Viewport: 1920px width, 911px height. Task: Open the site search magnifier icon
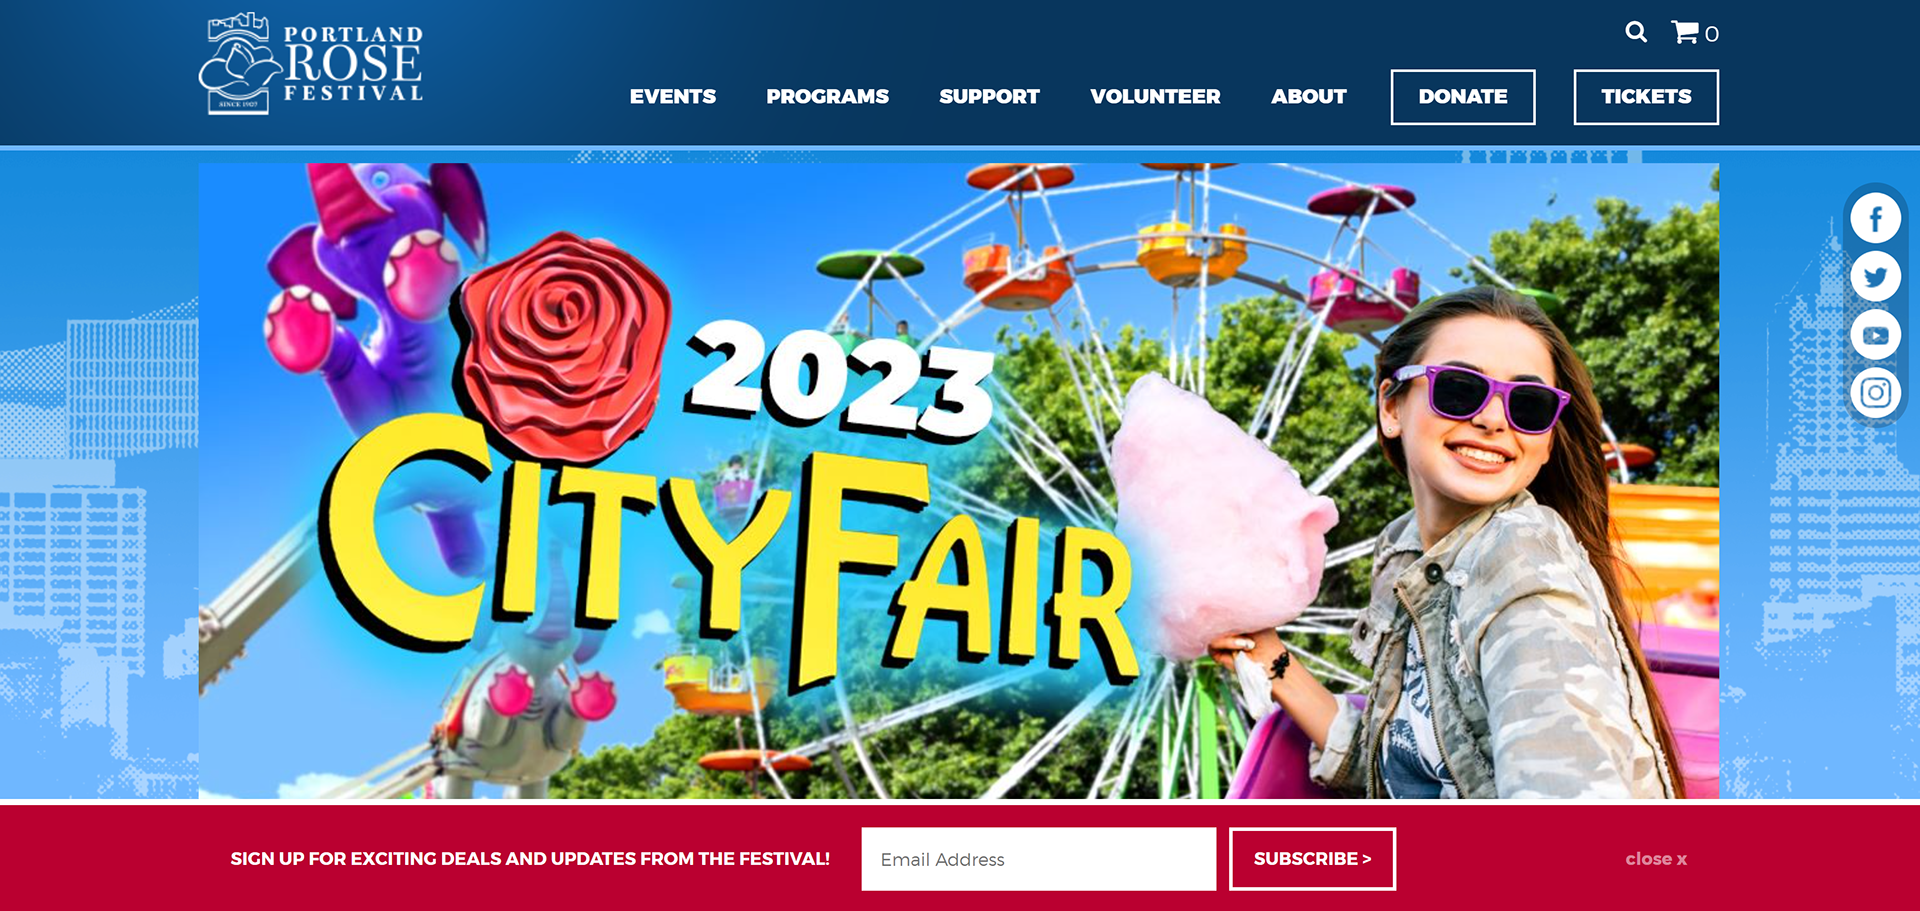pyautogui.click(x=1636, y=32)
